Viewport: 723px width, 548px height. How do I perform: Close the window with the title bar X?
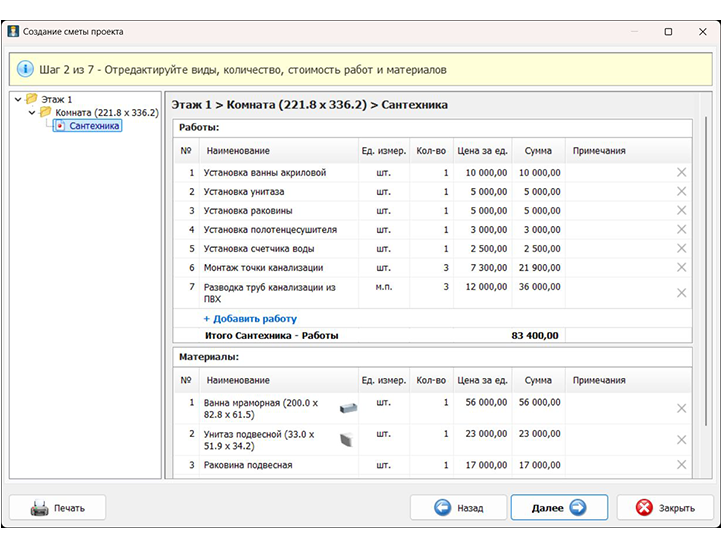(x=702, y=31)
